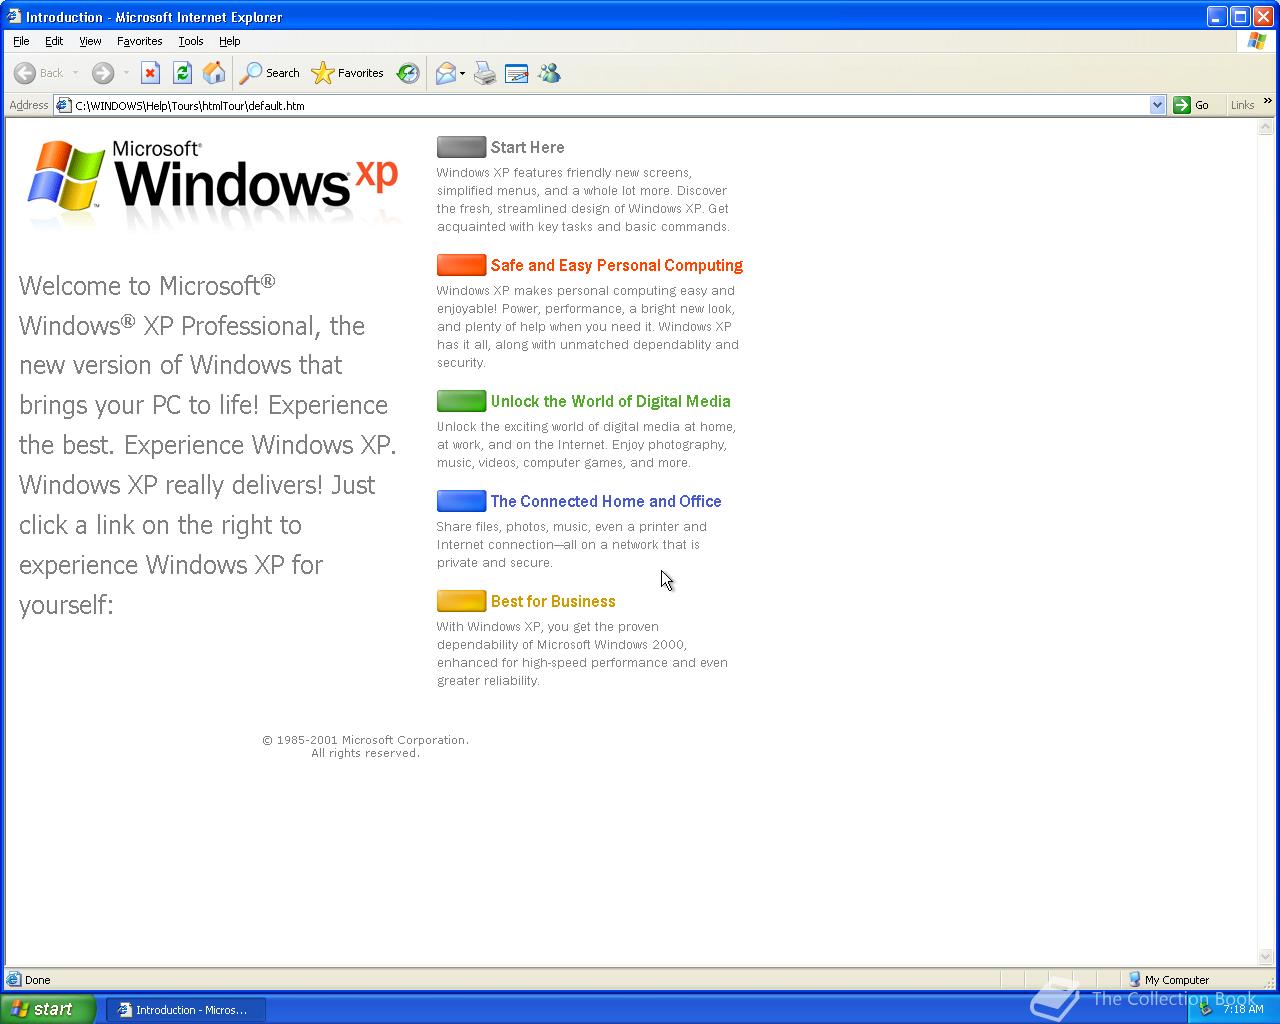This screenshot has width=1280, height=1024.
Task: Open Safe and Easy Personal Computing link
Action: (x=616, y=265)
